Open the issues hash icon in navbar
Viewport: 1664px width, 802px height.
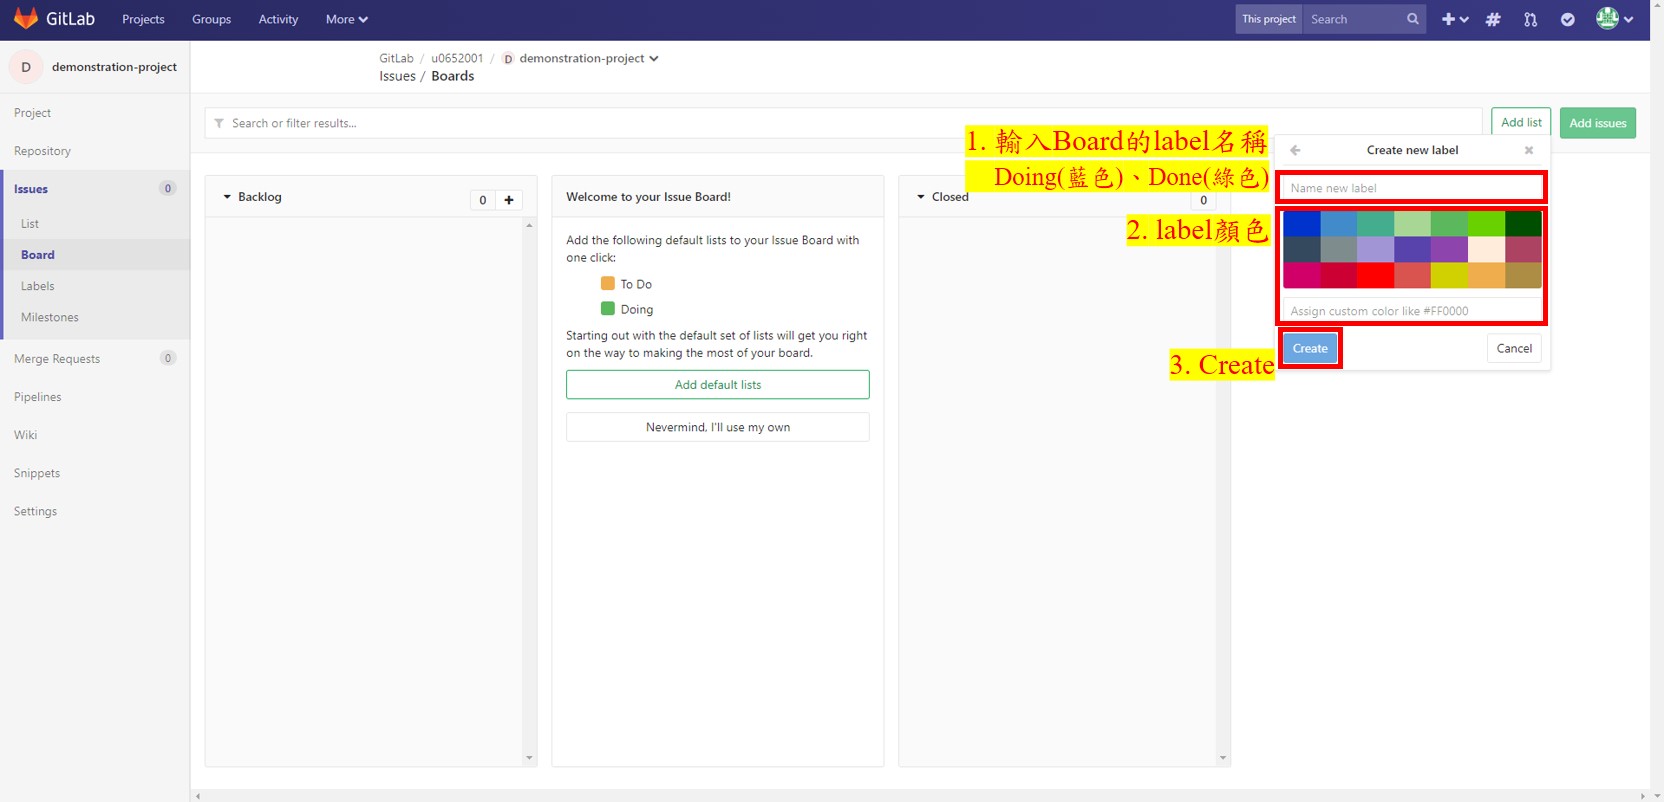pyautogui.click(x=1493, y=19)
